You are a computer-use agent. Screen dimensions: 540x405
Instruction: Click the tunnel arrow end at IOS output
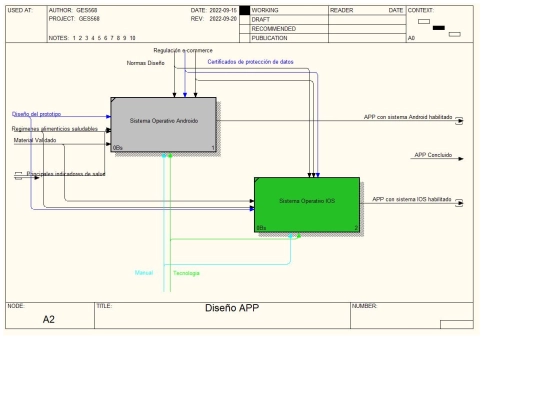459,203
